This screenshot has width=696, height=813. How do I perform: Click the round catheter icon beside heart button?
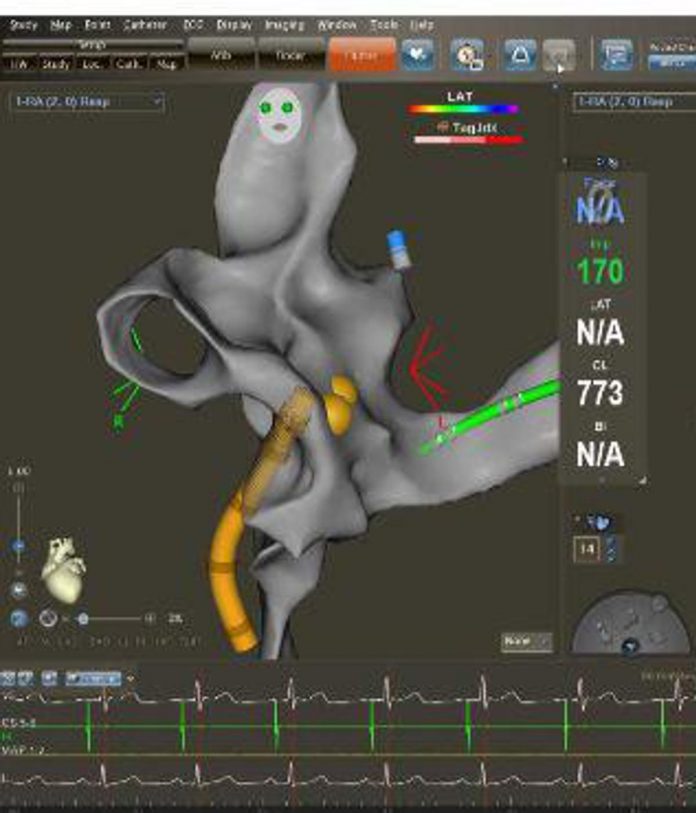pos(467,56)
